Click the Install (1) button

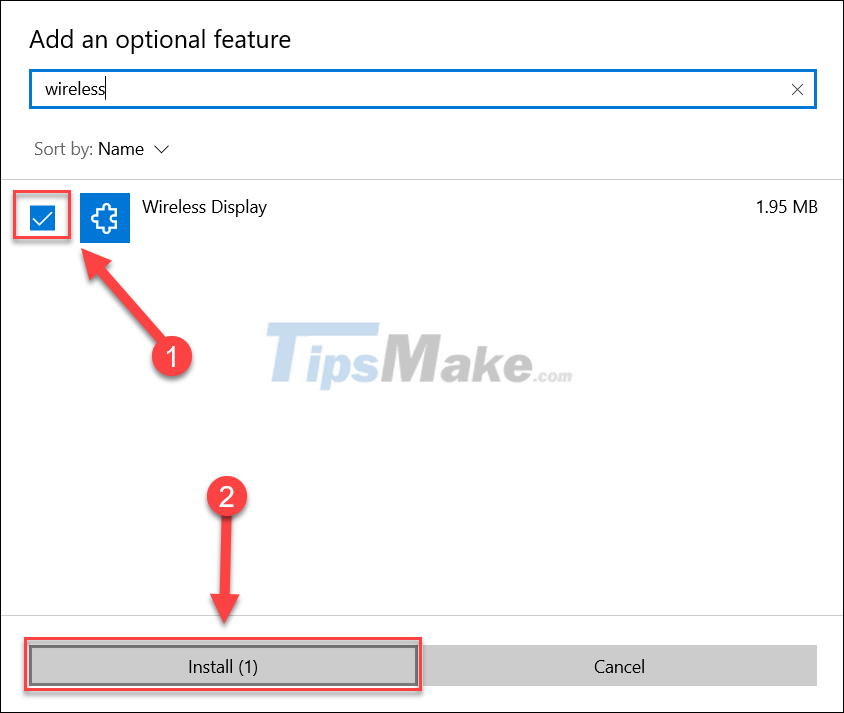223,666
